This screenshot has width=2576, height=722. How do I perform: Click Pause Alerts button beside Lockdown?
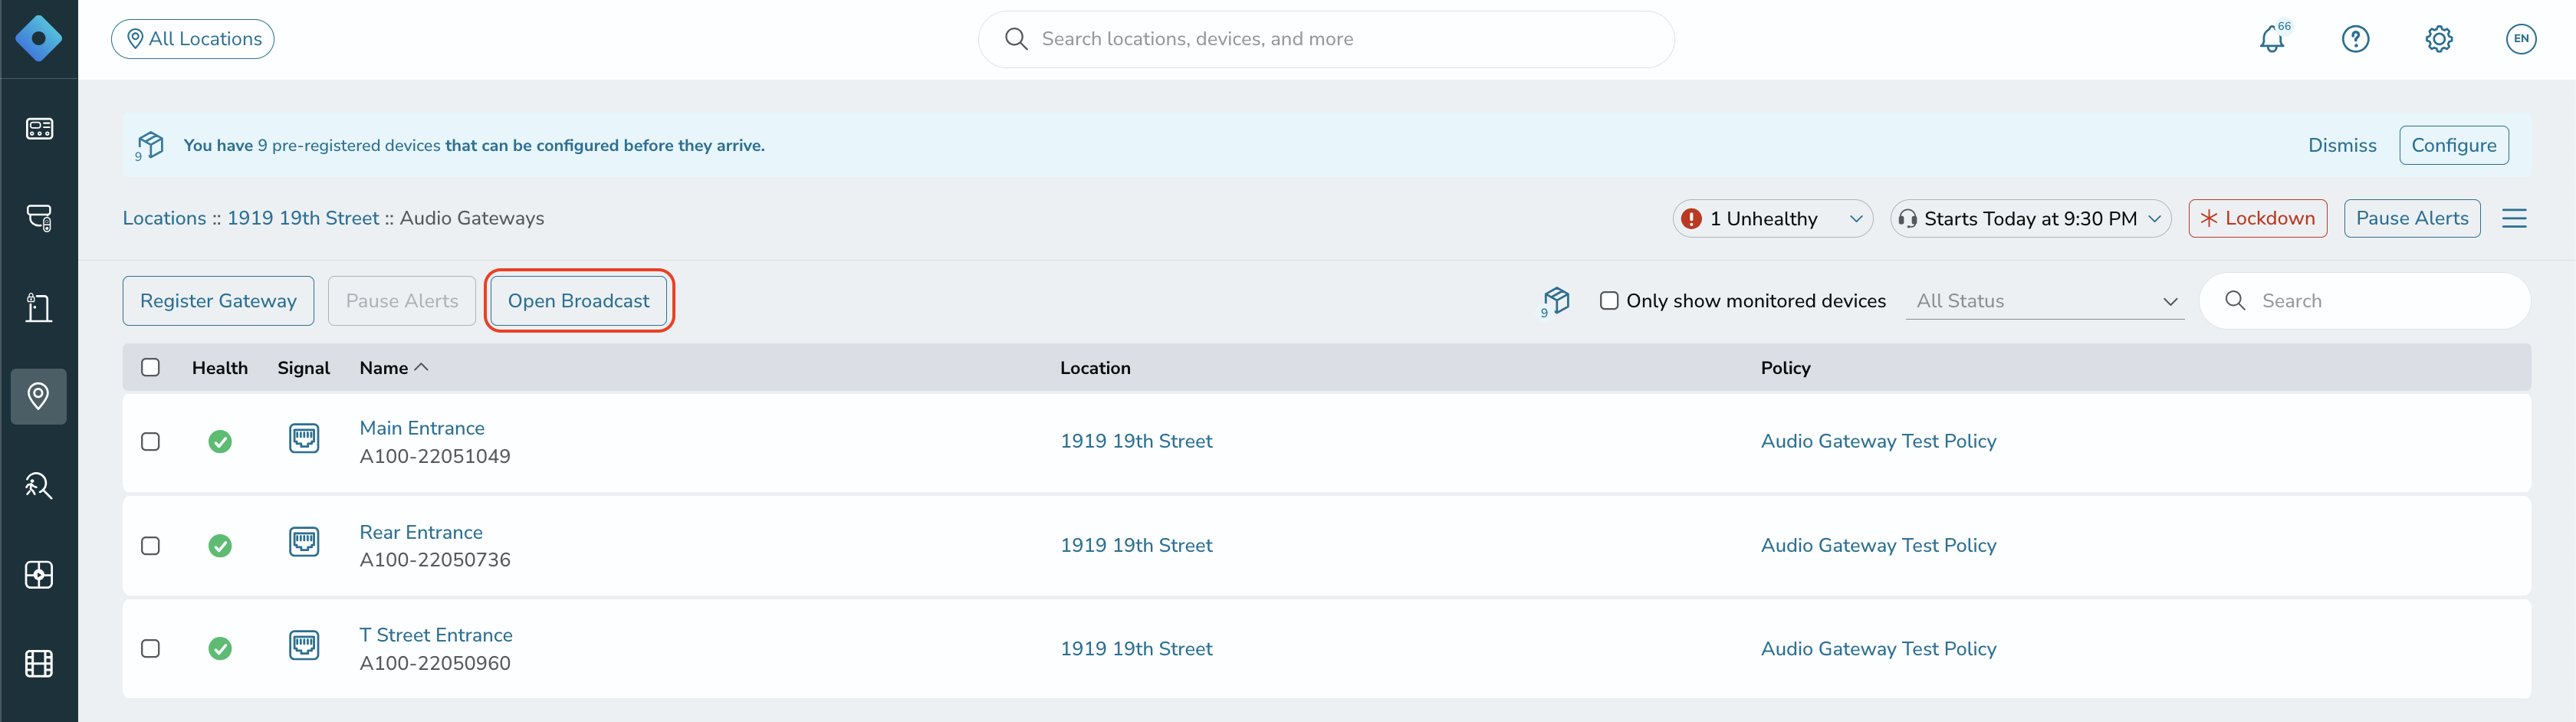[2412, 218]
